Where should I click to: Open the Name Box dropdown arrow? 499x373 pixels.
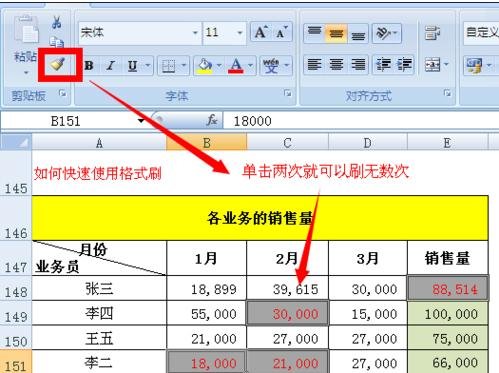(x=141, y=121)
